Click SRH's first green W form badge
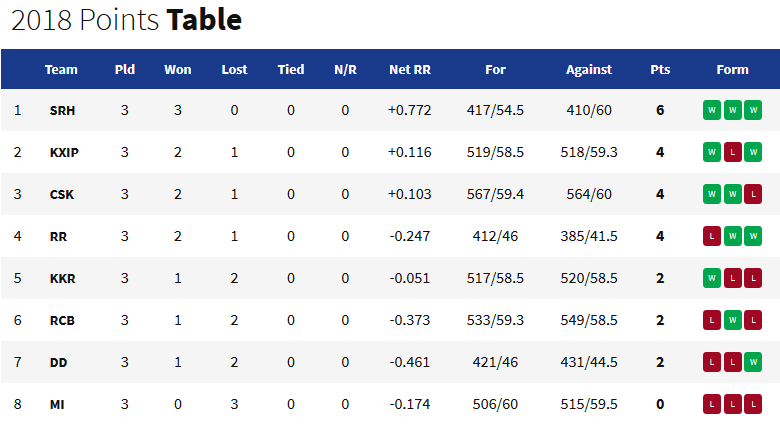The image size is (780, 434). [712, 110]
